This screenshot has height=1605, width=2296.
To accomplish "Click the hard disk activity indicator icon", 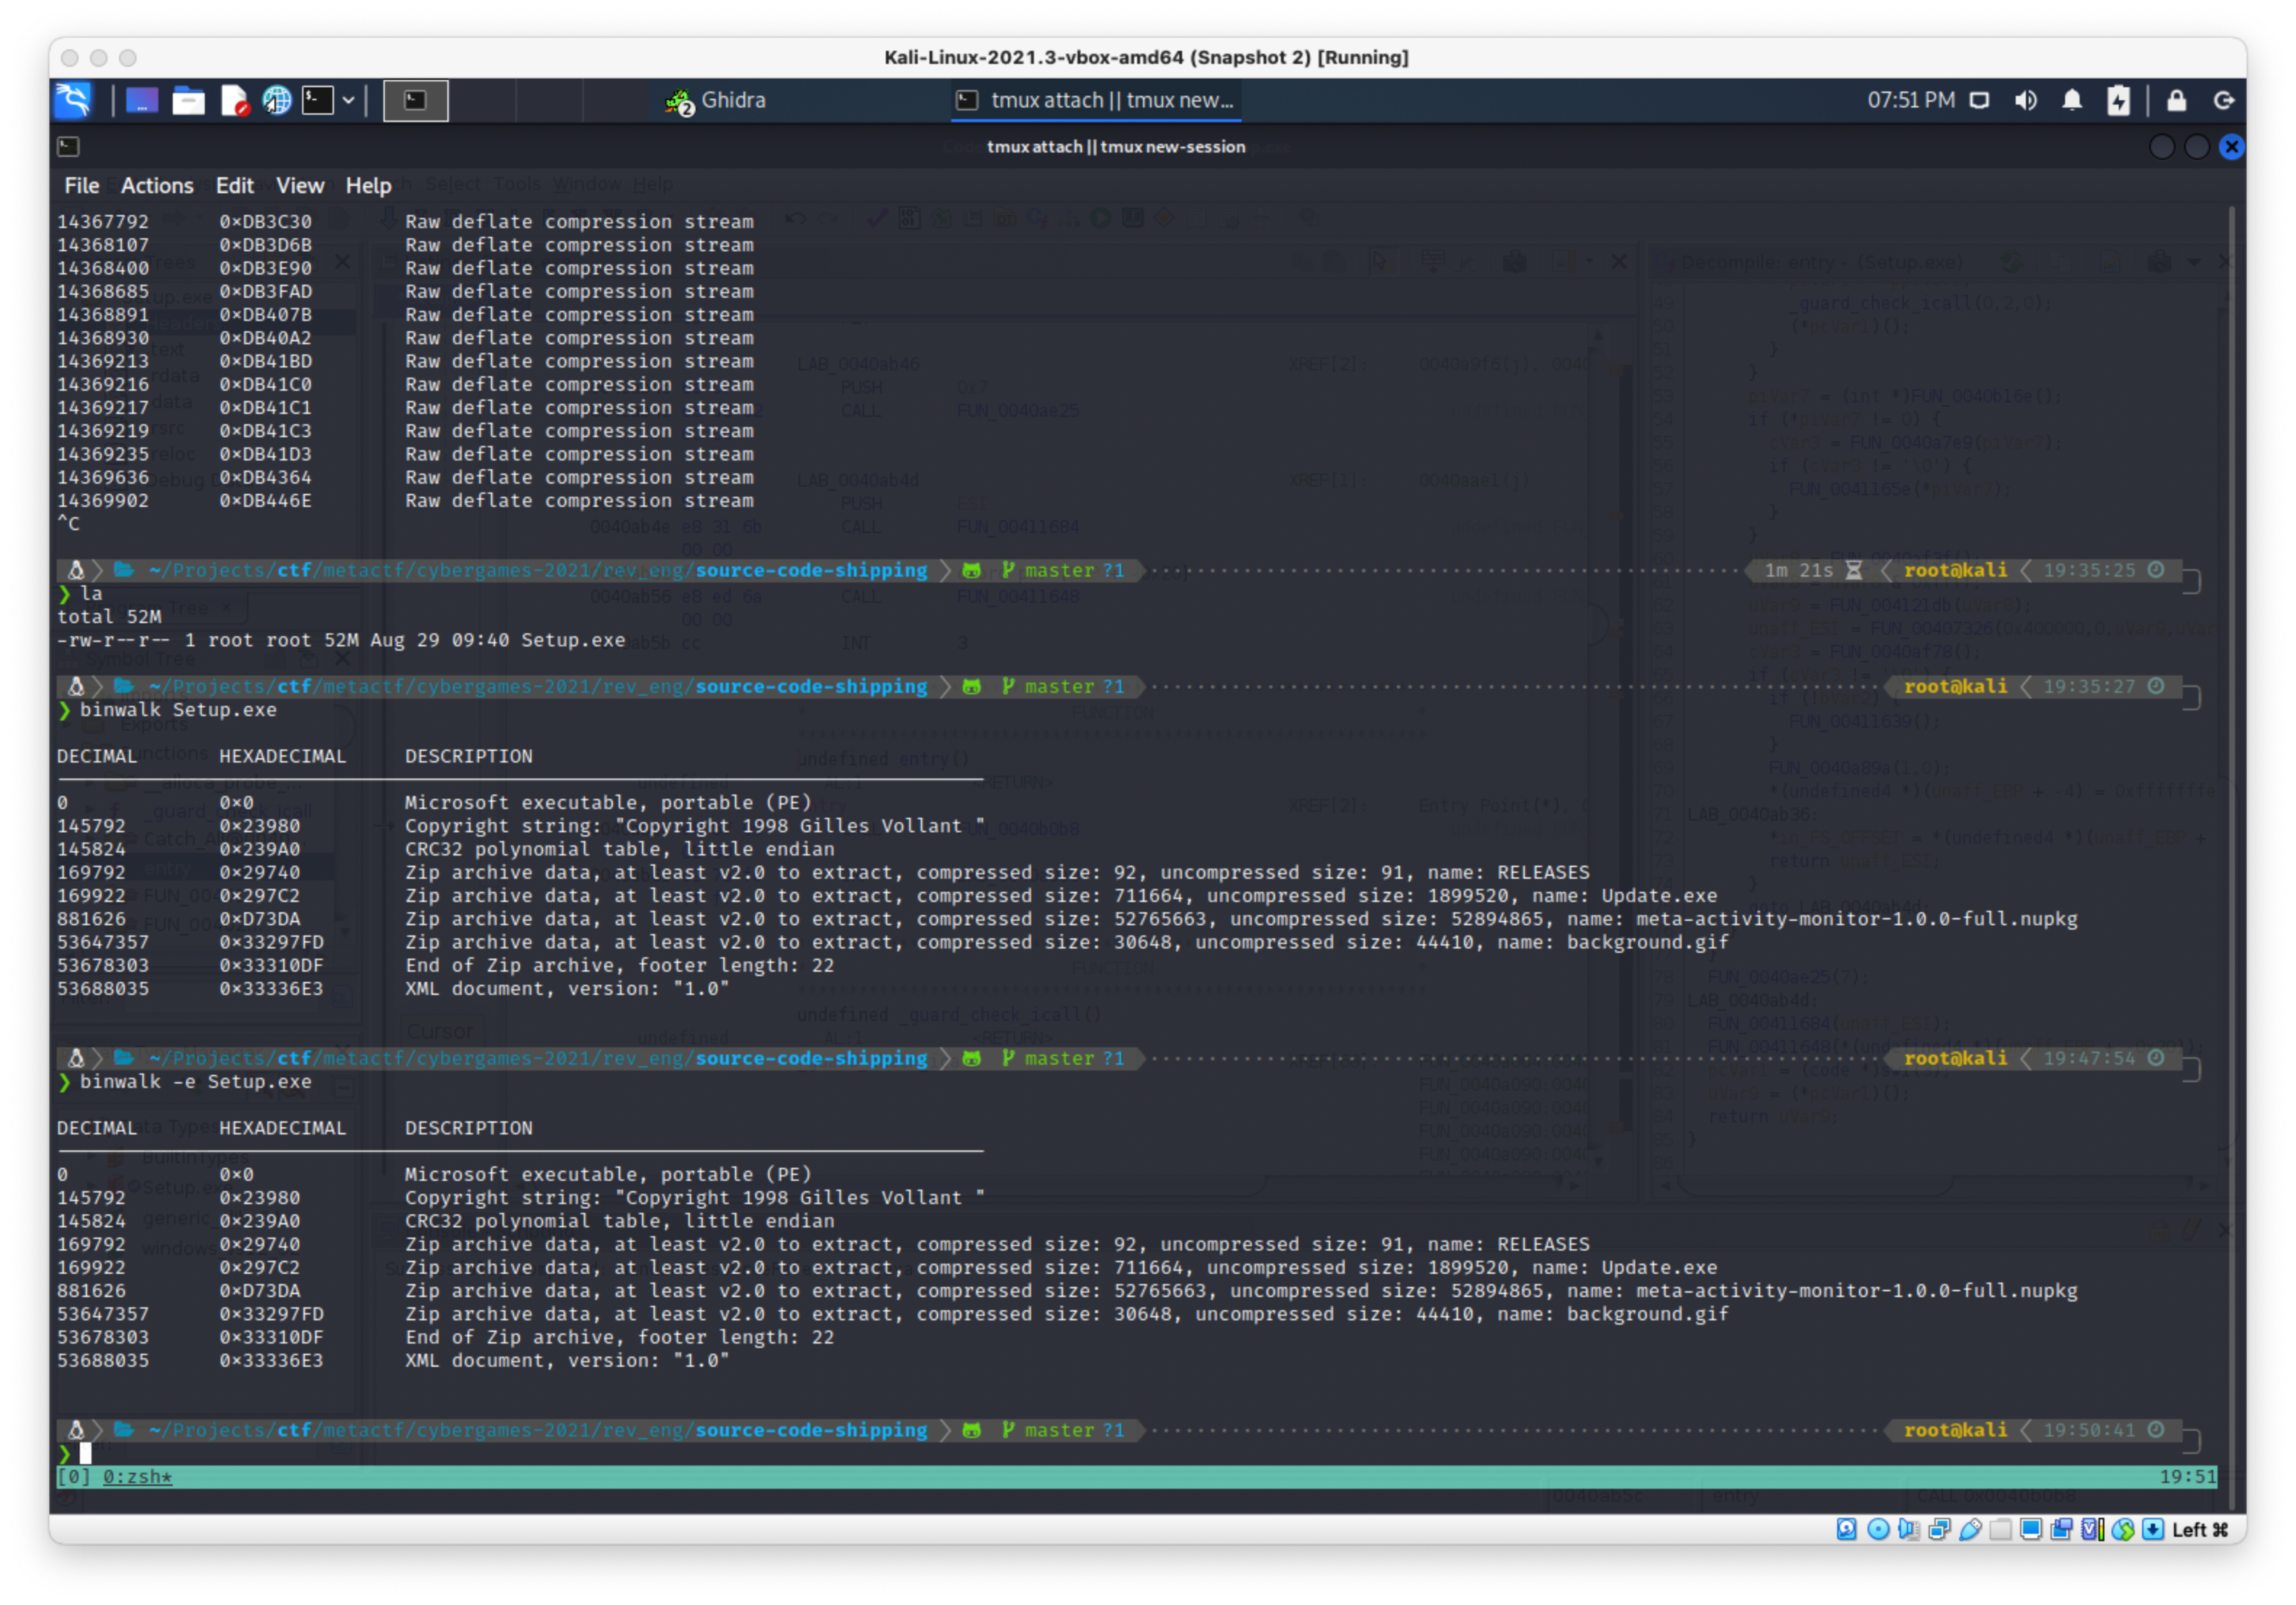I will 1846,1529.
